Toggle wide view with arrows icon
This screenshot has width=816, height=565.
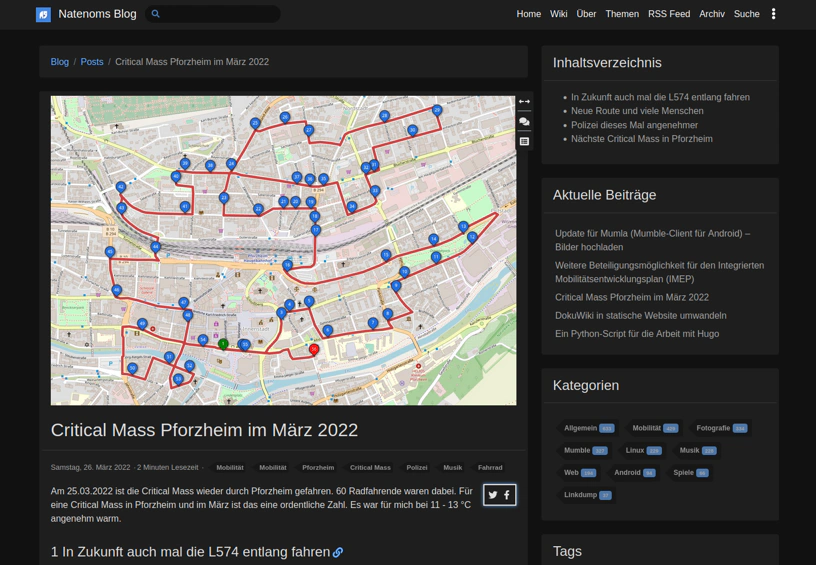coord(524,101)
